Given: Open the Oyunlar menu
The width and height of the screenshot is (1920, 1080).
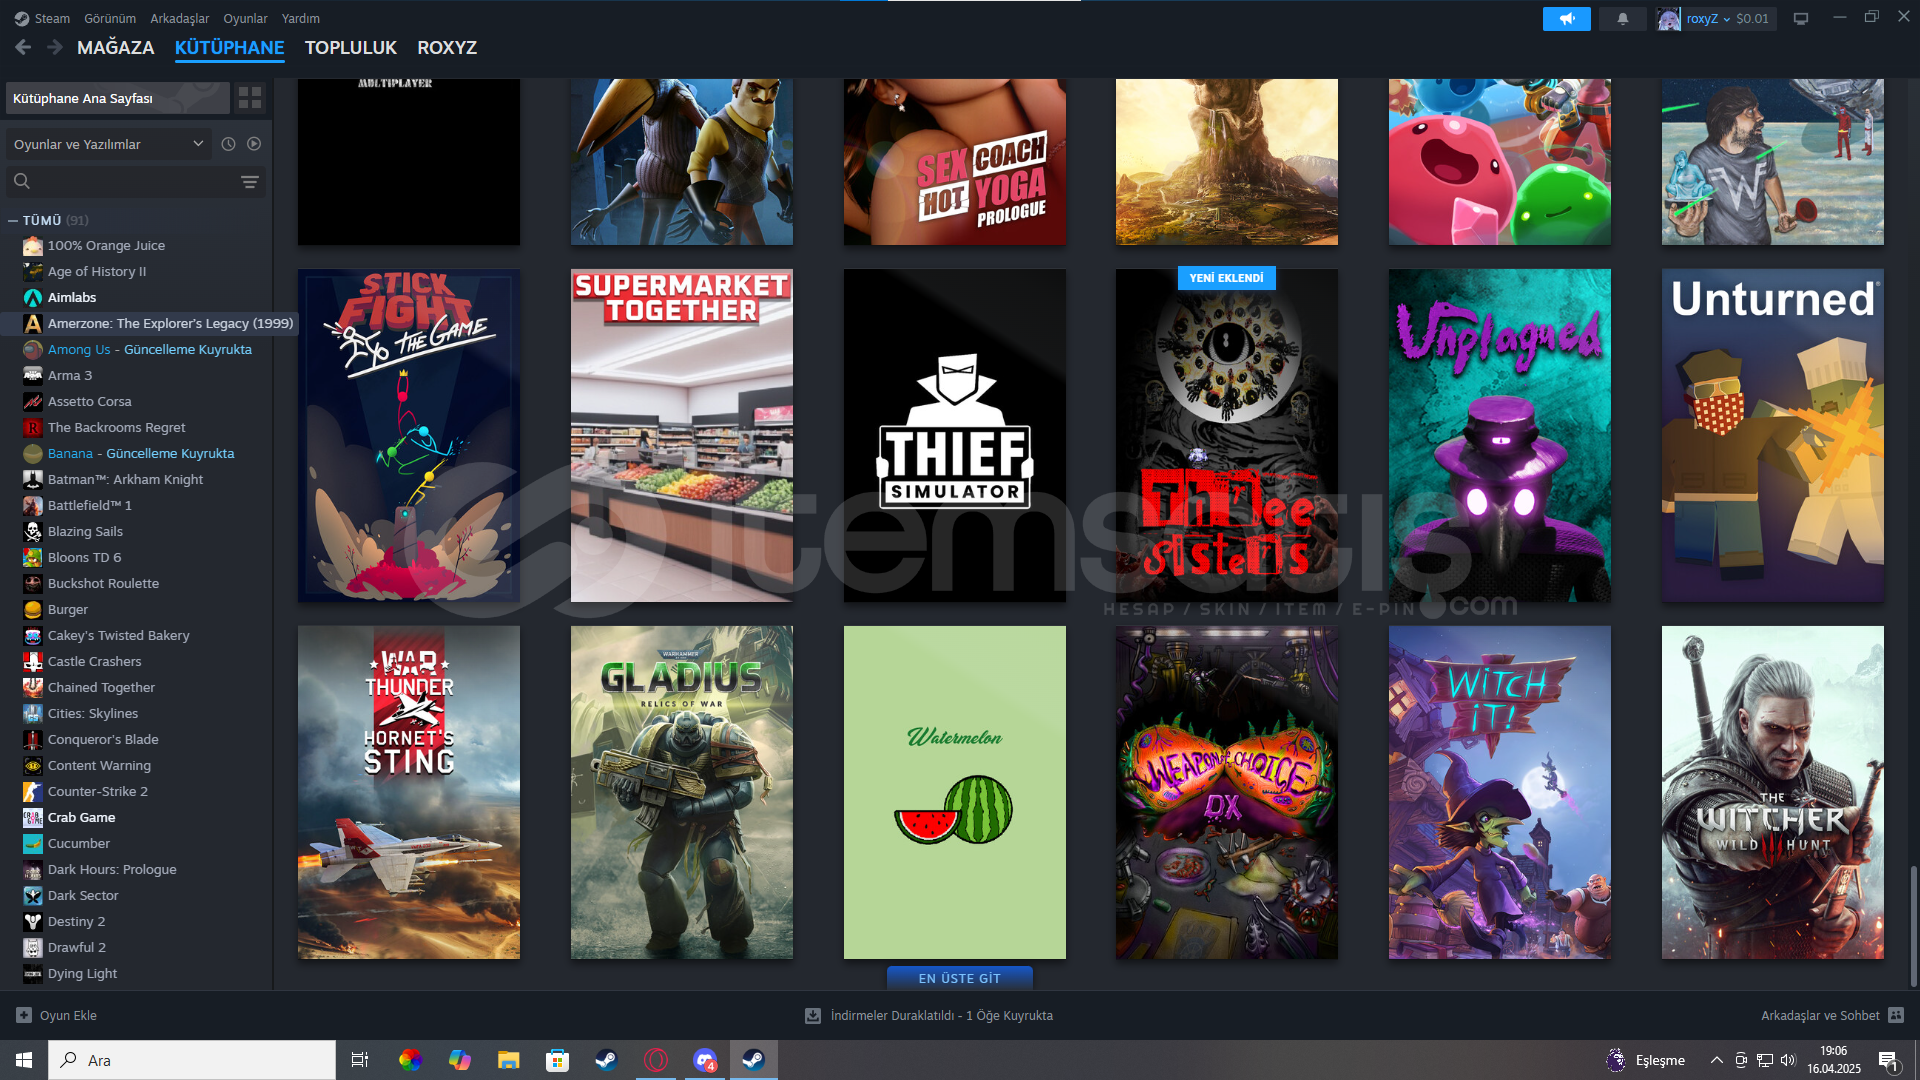Looking at the screenshot, I should click(245, 18).
